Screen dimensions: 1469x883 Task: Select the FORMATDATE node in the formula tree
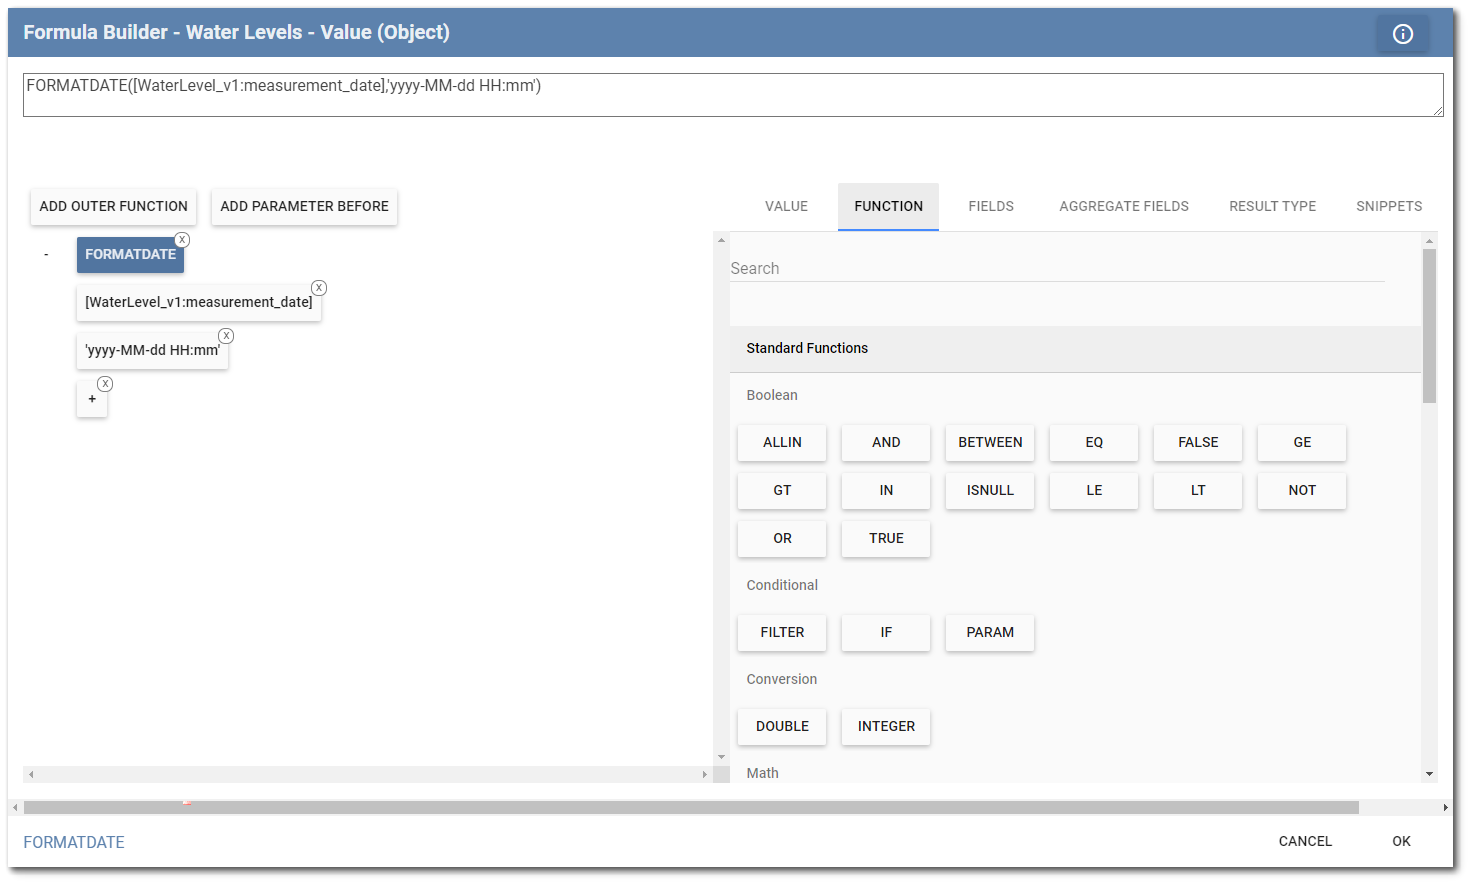[x=130, y=255]
